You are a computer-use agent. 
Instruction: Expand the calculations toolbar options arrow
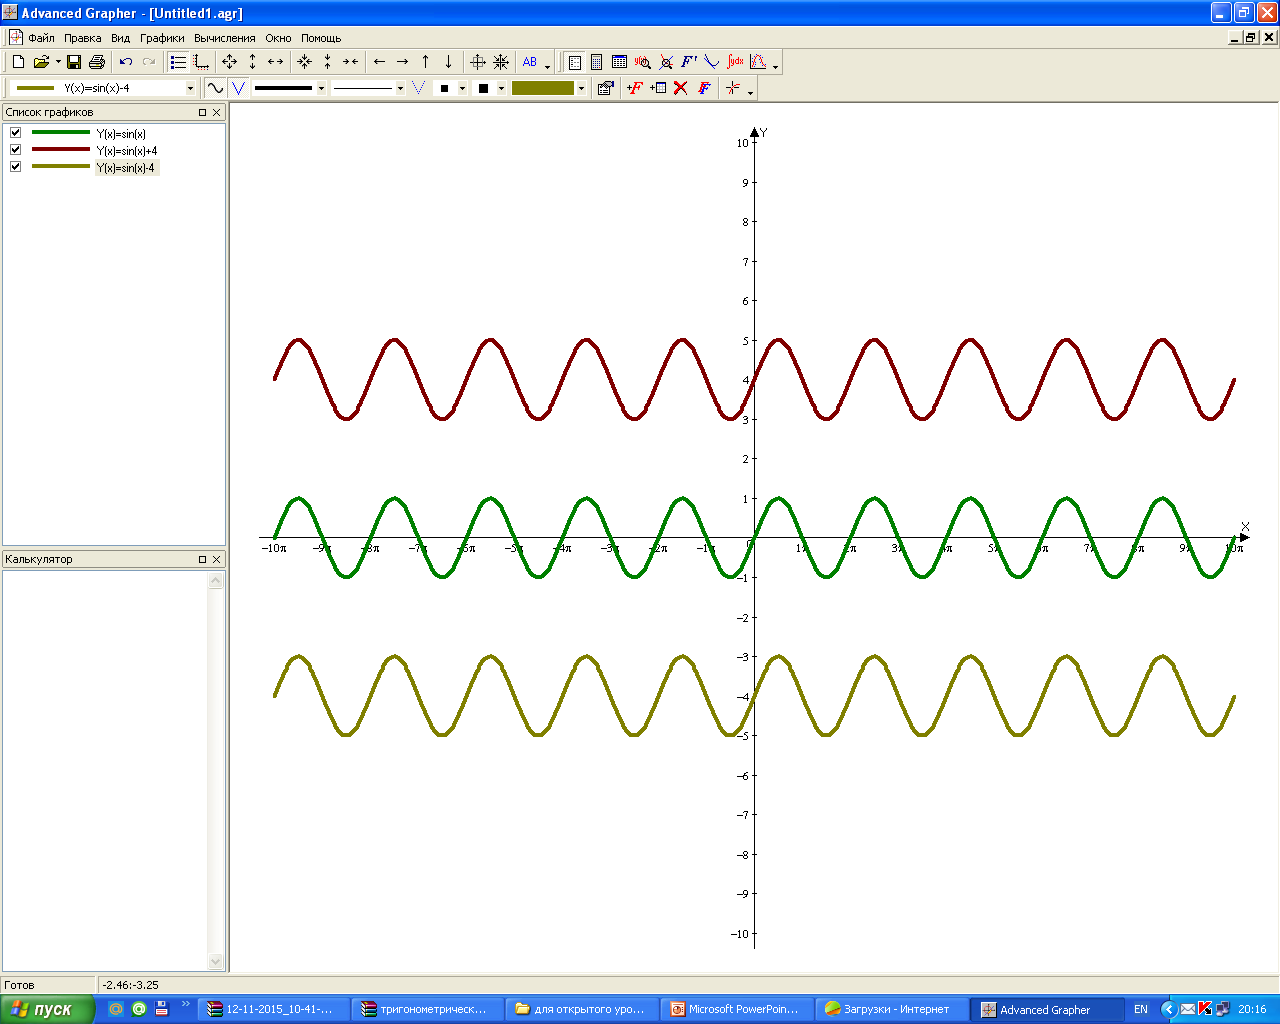click(x=775, y=65)
